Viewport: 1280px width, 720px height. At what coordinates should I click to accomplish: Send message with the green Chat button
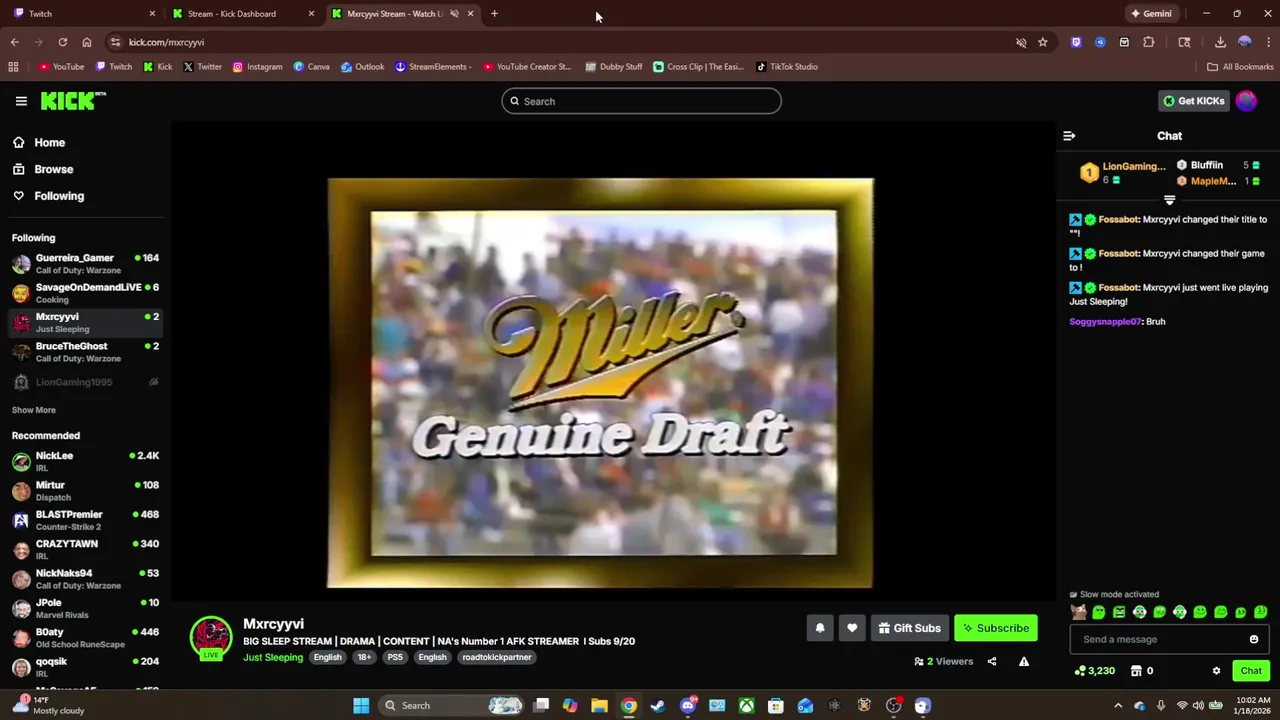point(1251,671)
